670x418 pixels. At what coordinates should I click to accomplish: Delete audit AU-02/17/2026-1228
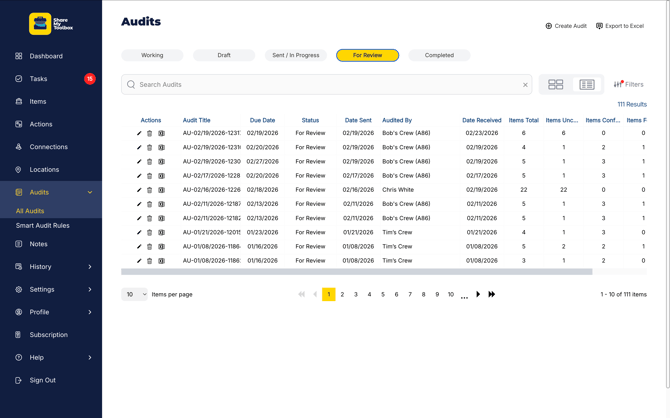click(150, 176)
